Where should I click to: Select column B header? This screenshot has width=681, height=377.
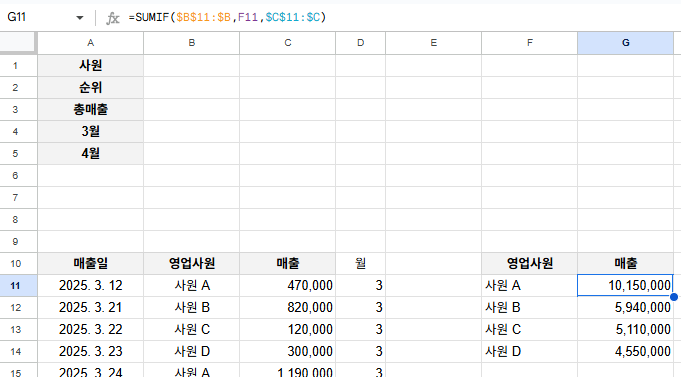click(192, 43)
